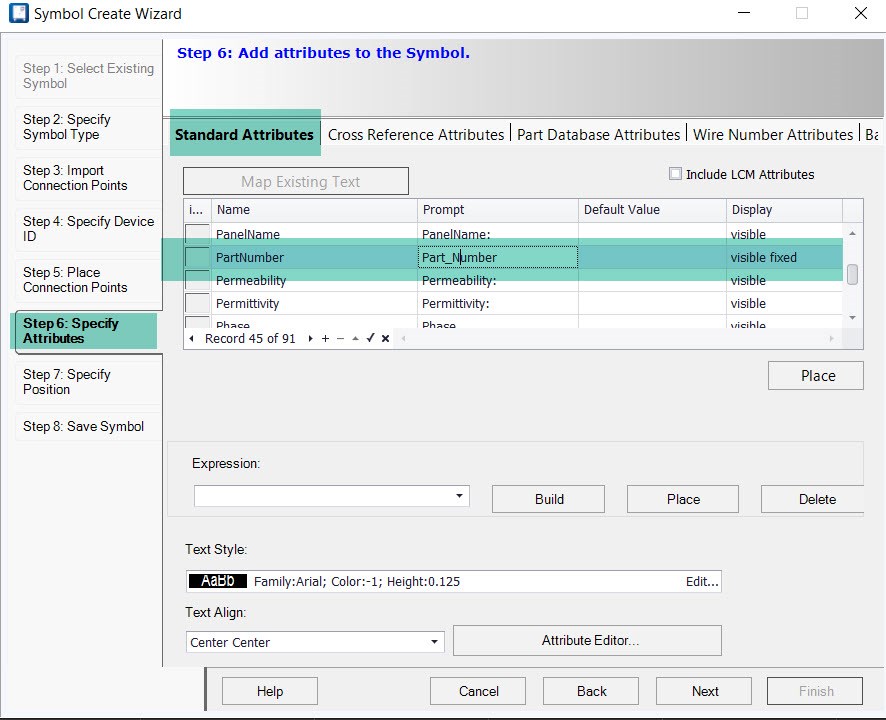This screenshot has height=720, width=886.
Task: Cancel edits with the X icon
Action: [x=384, y=338]
